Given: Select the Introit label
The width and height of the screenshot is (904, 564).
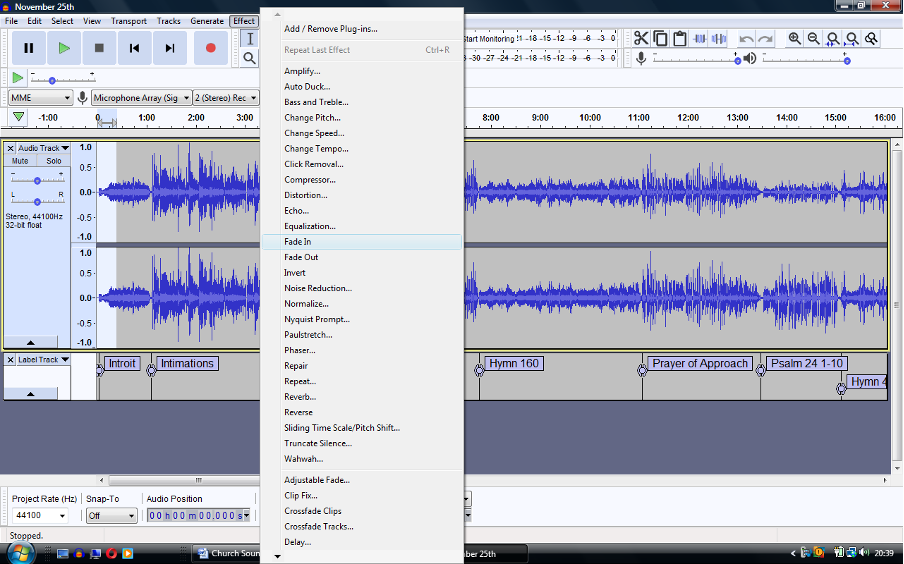Looking at the screenshot, I should click(x=122, y=363).
